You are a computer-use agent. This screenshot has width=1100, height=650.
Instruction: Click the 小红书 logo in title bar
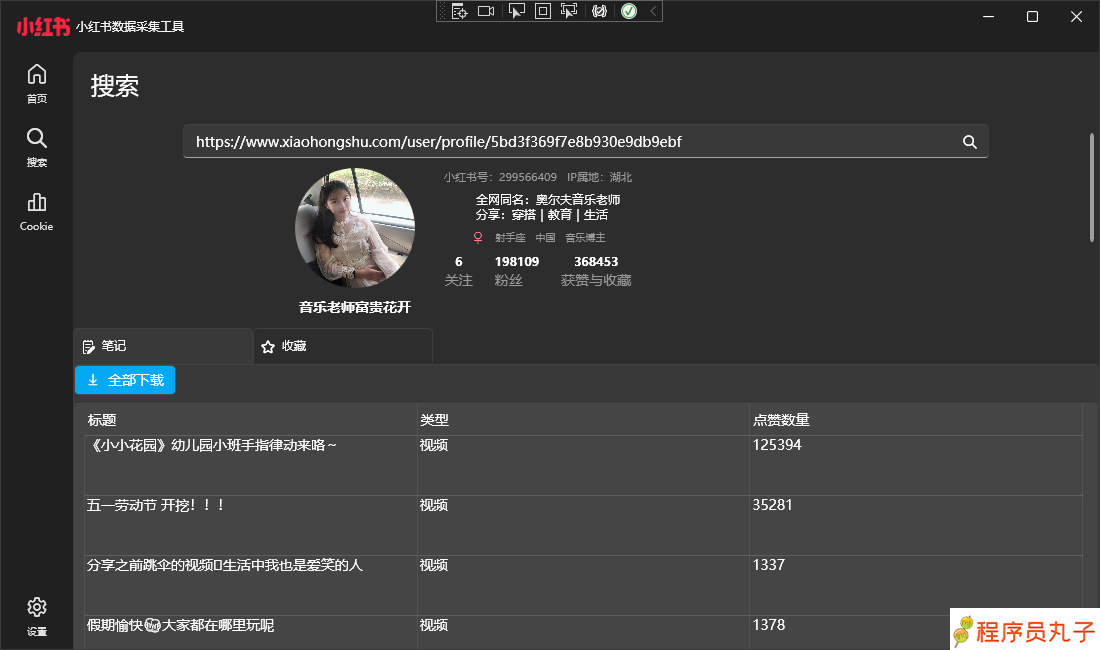tap(43, 27)
